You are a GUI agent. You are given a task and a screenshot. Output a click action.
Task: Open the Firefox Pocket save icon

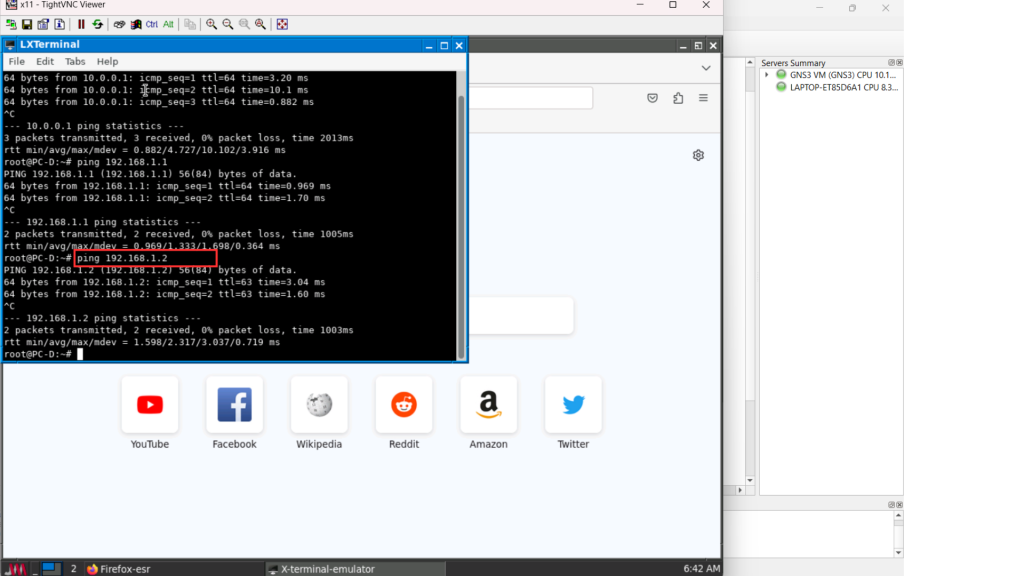(652, 98)
